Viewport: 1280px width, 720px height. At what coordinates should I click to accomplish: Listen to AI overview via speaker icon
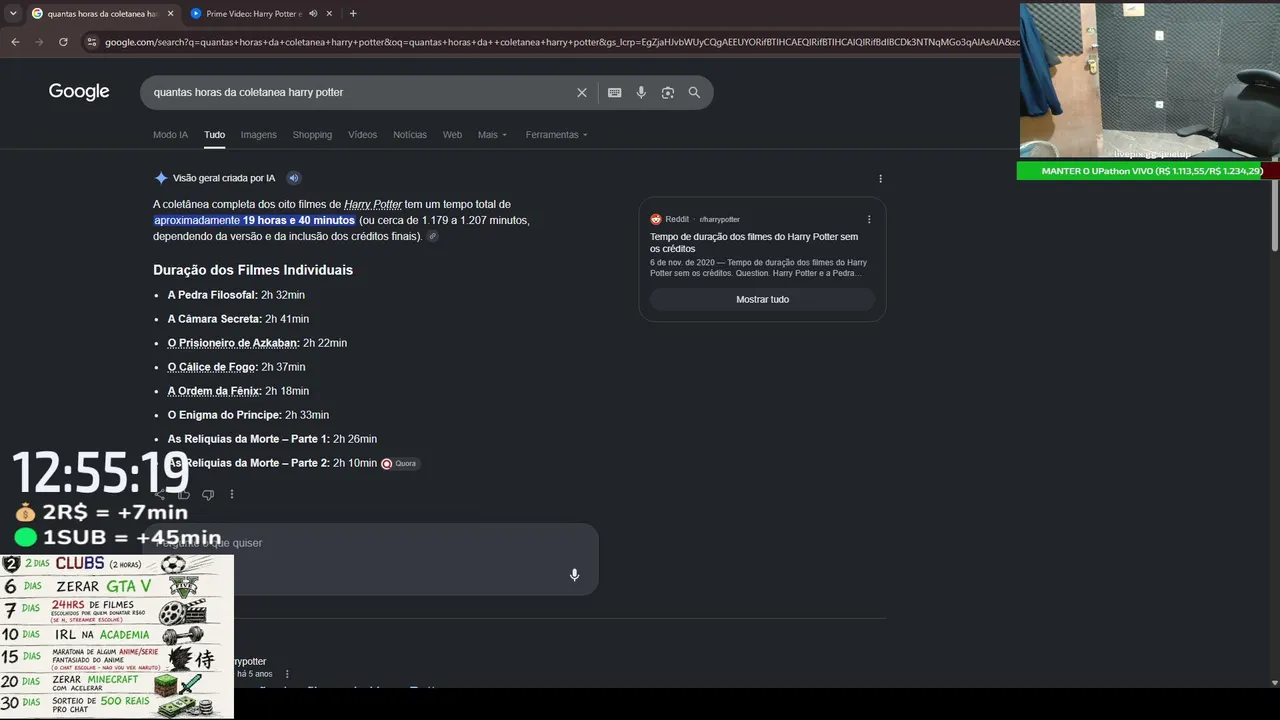[294, 178]
